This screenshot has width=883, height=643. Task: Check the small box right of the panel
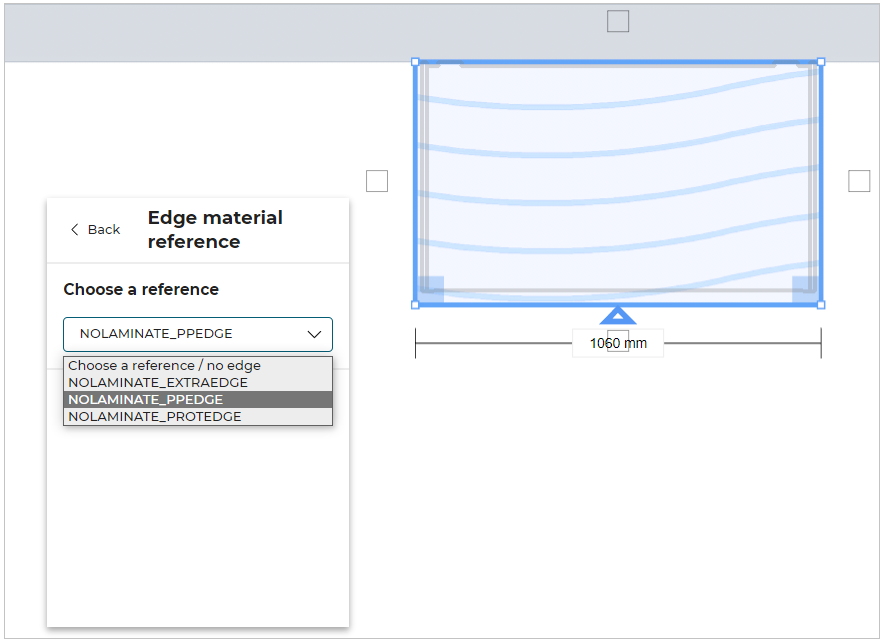pos(859,181)
